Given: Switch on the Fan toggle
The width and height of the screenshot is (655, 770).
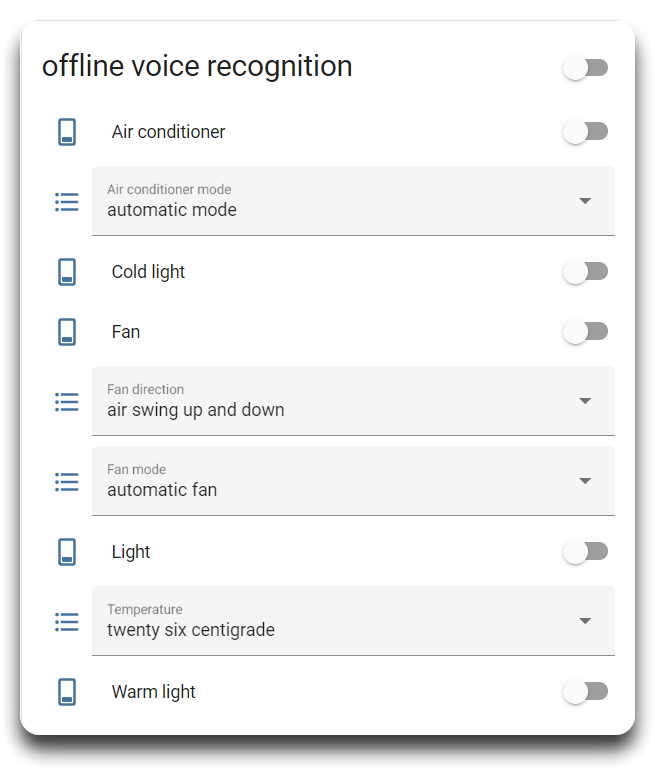Looking at the screenshot, I should (585, 331).
